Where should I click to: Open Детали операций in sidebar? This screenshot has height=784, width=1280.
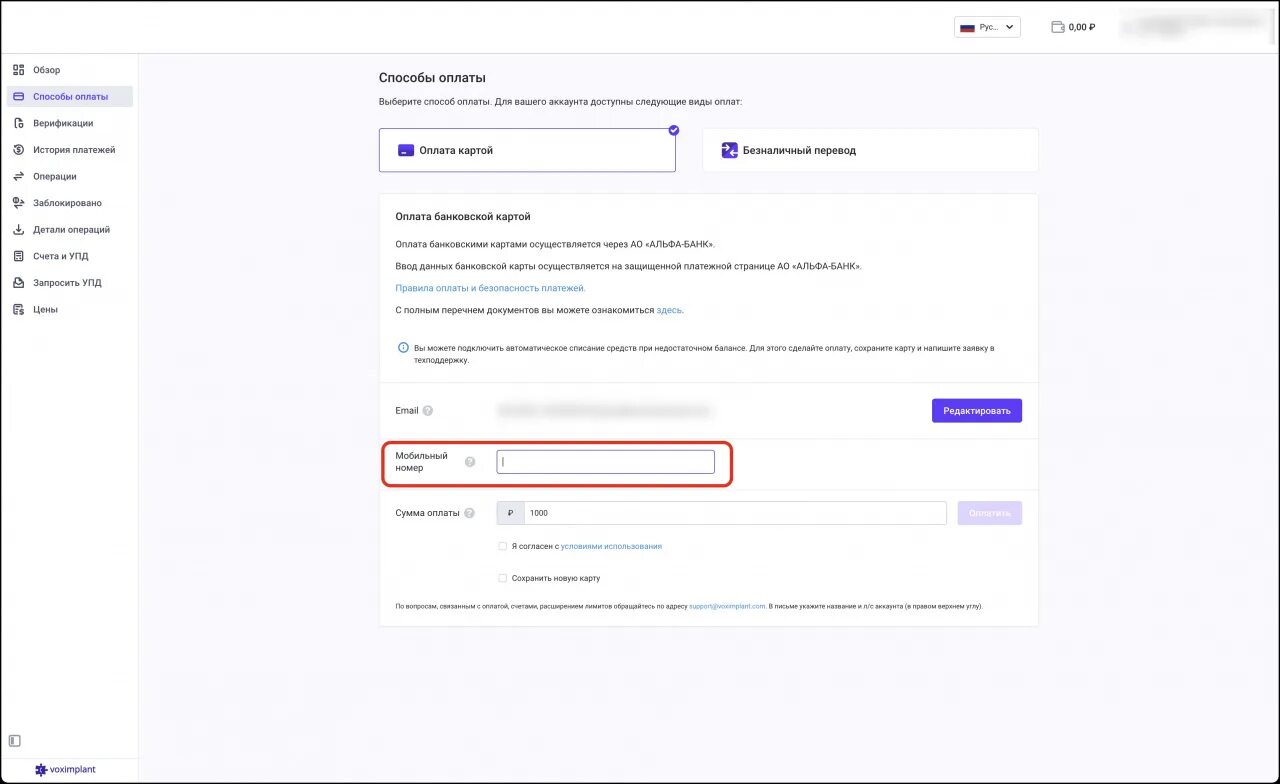[70, 229]
